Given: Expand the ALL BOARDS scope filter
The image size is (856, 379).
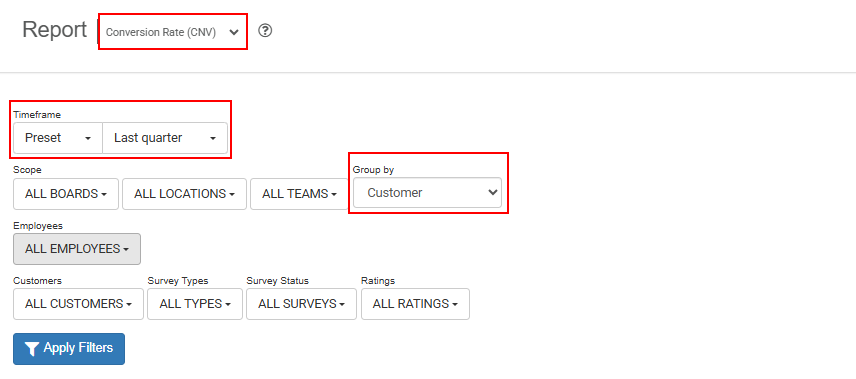Looking at the screenshot, I should [x=66, y=194].
